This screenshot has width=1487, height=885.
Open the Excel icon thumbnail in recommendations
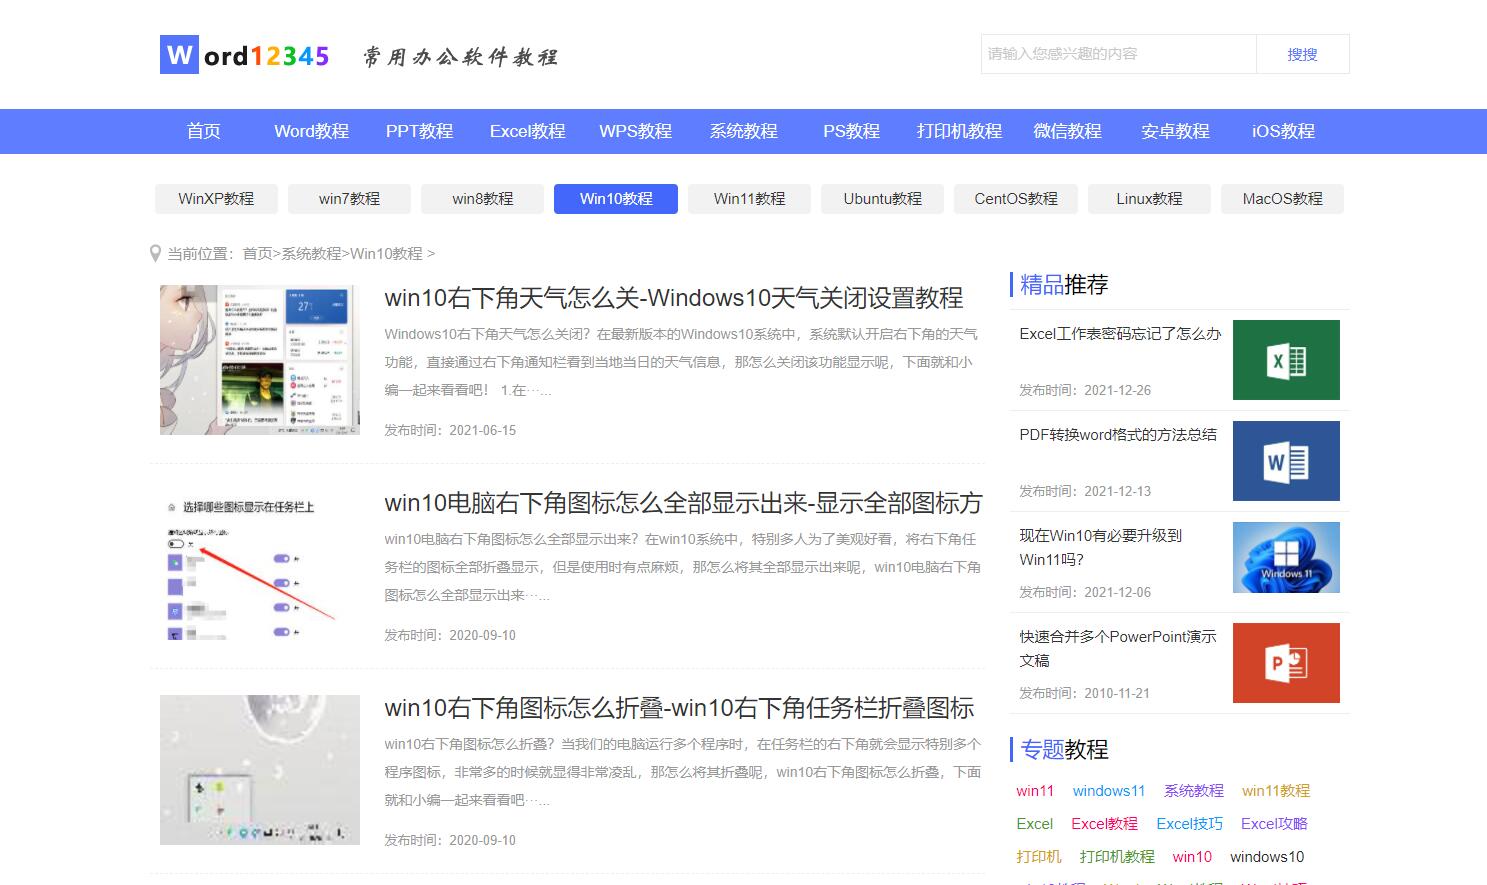pos(1286,360)
